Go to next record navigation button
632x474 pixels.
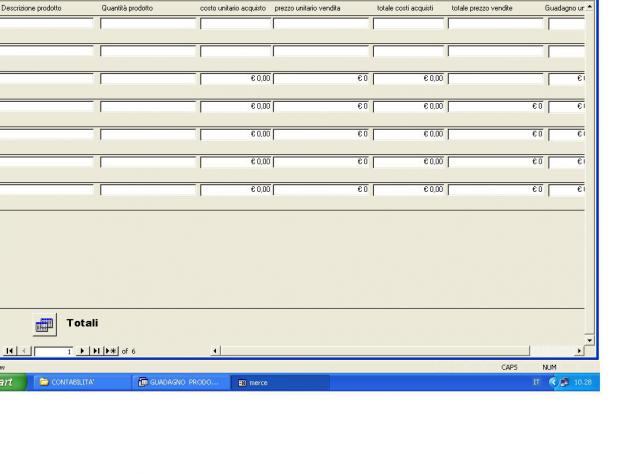[x=82, y=351]
